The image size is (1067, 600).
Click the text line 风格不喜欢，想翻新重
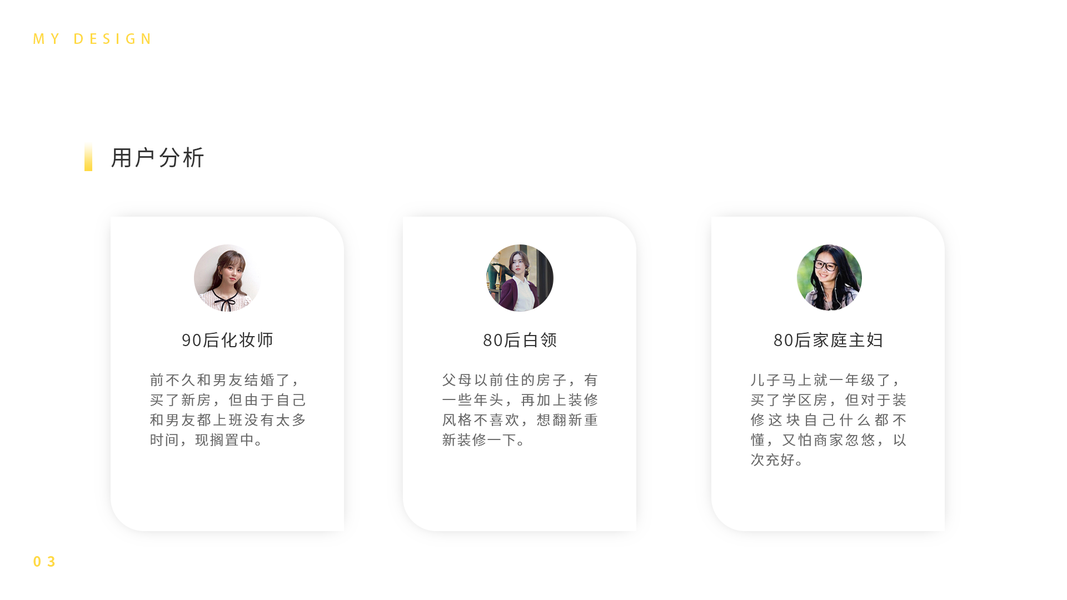(x=520, y=420)
